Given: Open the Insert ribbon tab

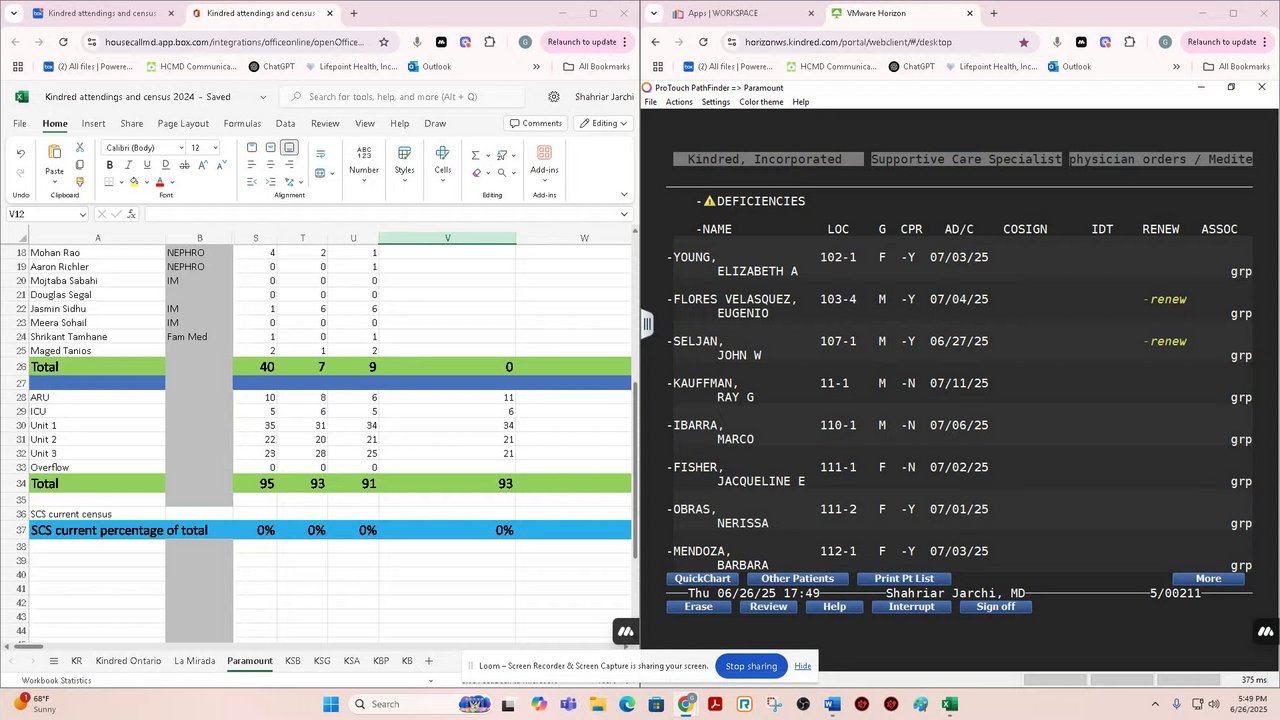Looking at the screenshot, I should click(93, 123).
